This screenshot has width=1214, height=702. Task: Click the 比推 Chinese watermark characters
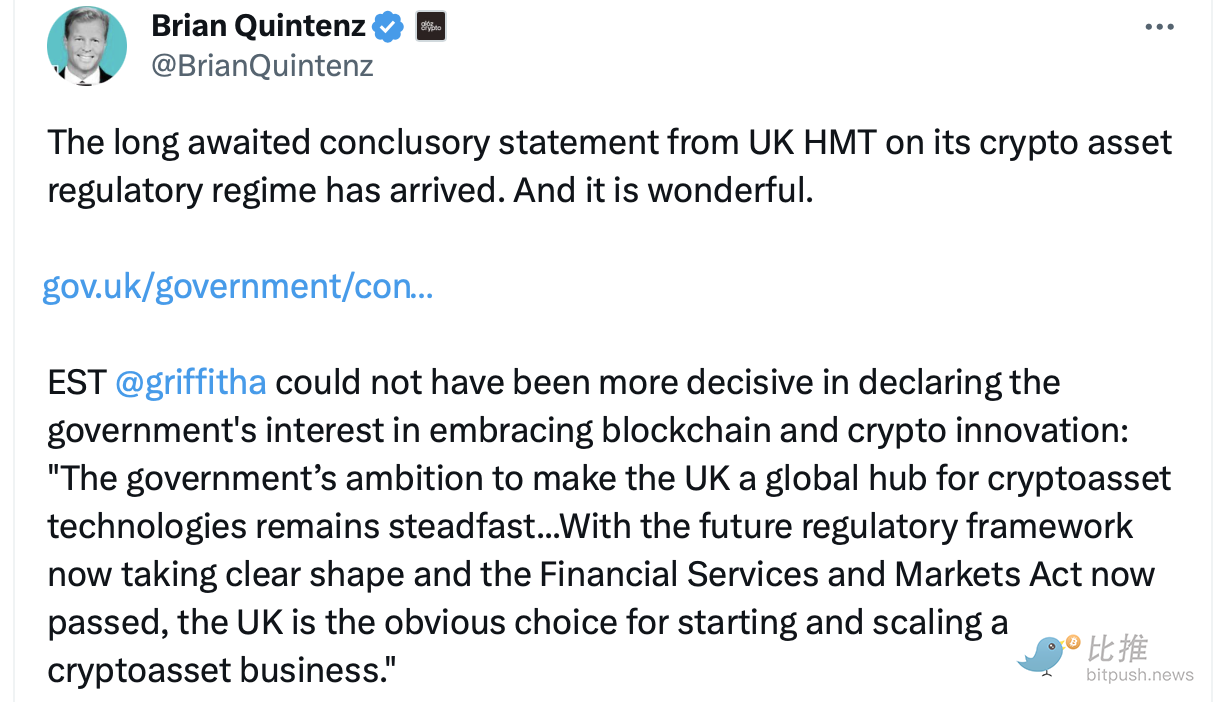(x=1117, y=648)
